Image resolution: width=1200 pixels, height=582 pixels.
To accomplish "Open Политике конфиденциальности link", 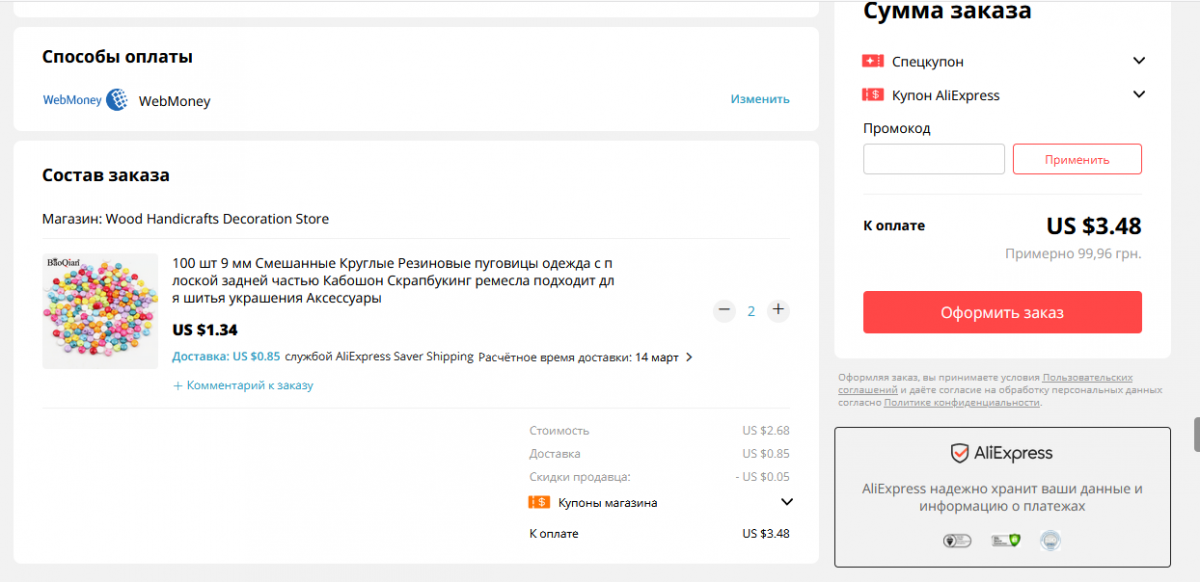I will tap(962, 402).
